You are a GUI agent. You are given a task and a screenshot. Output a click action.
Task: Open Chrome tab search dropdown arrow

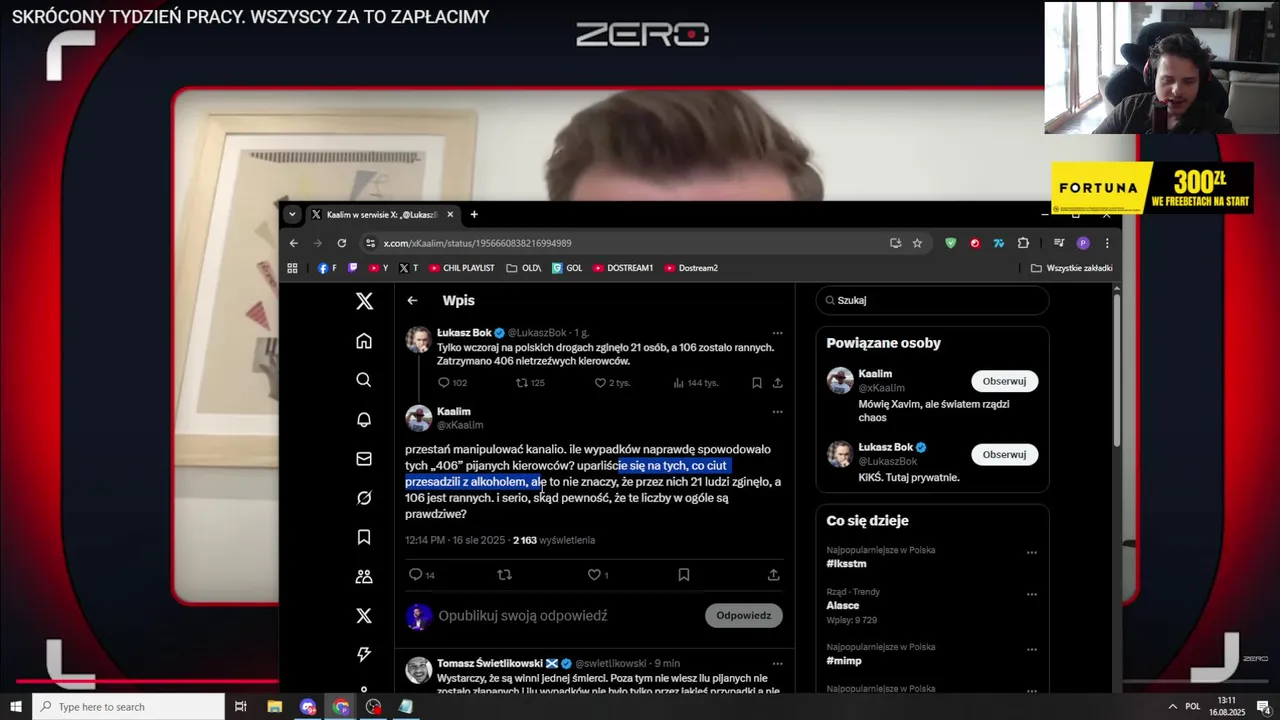click(x=292, y=214)
